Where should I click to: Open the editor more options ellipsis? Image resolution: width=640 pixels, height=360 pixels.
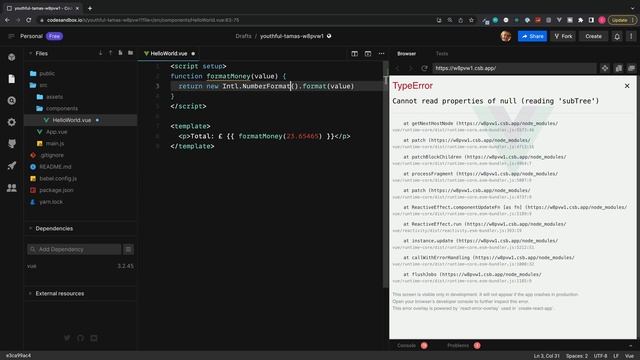click(381, 53)
